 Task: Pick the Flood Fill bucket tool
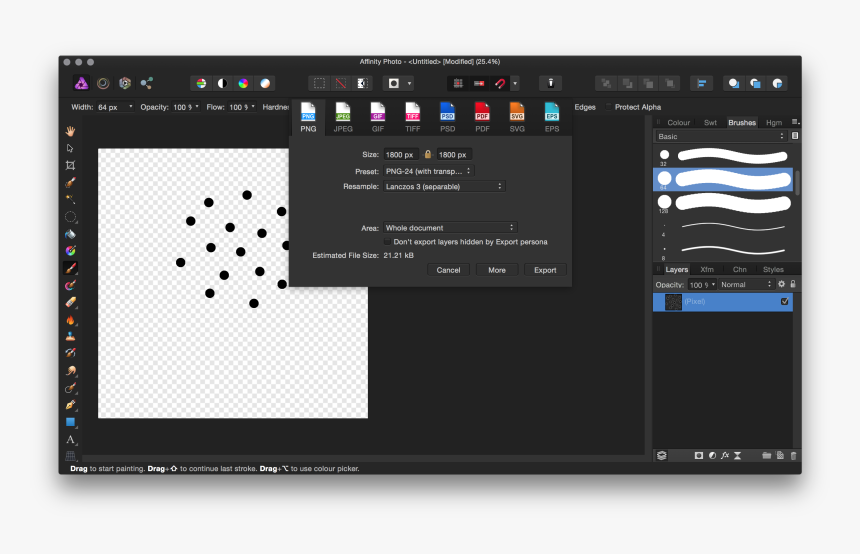pyautogui.click(x=70, y=234)
